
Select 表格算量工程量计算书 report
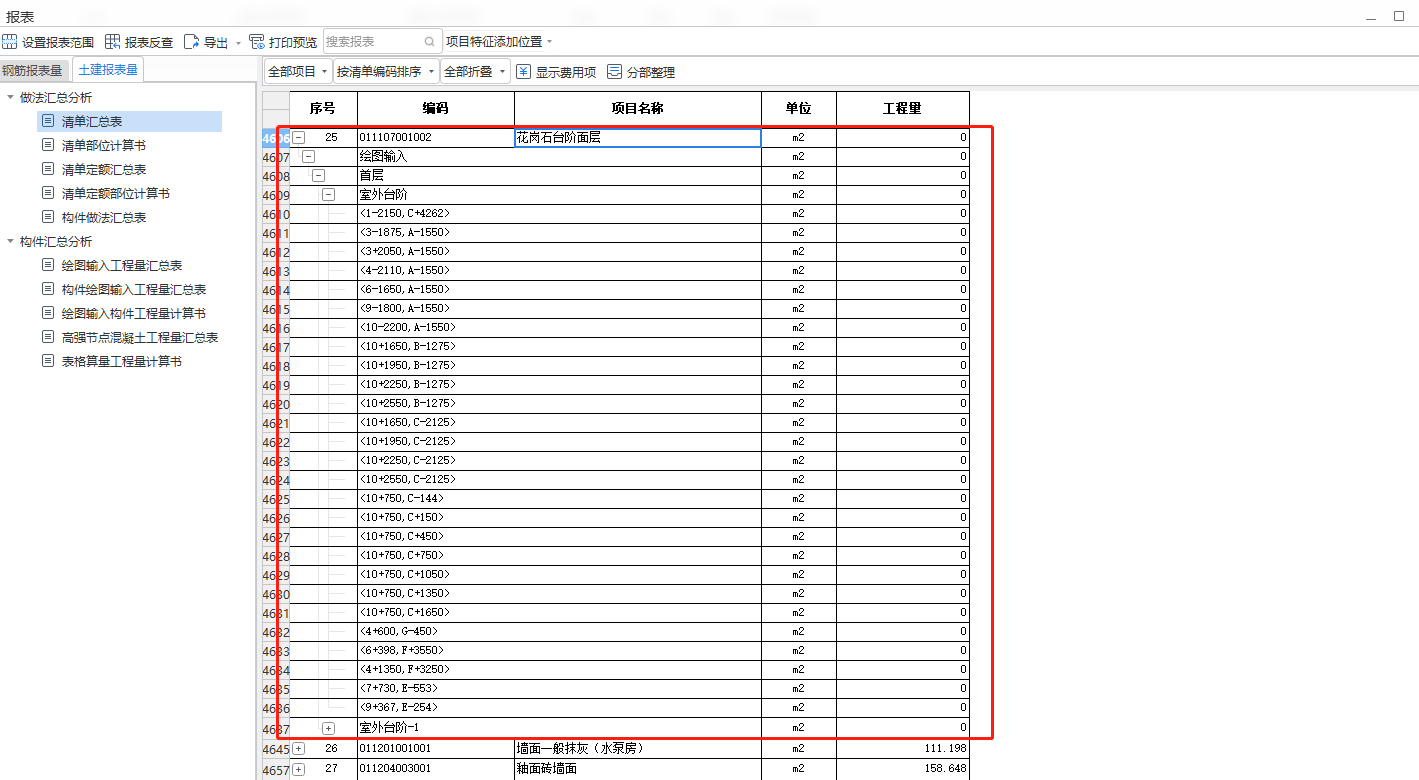122,361
